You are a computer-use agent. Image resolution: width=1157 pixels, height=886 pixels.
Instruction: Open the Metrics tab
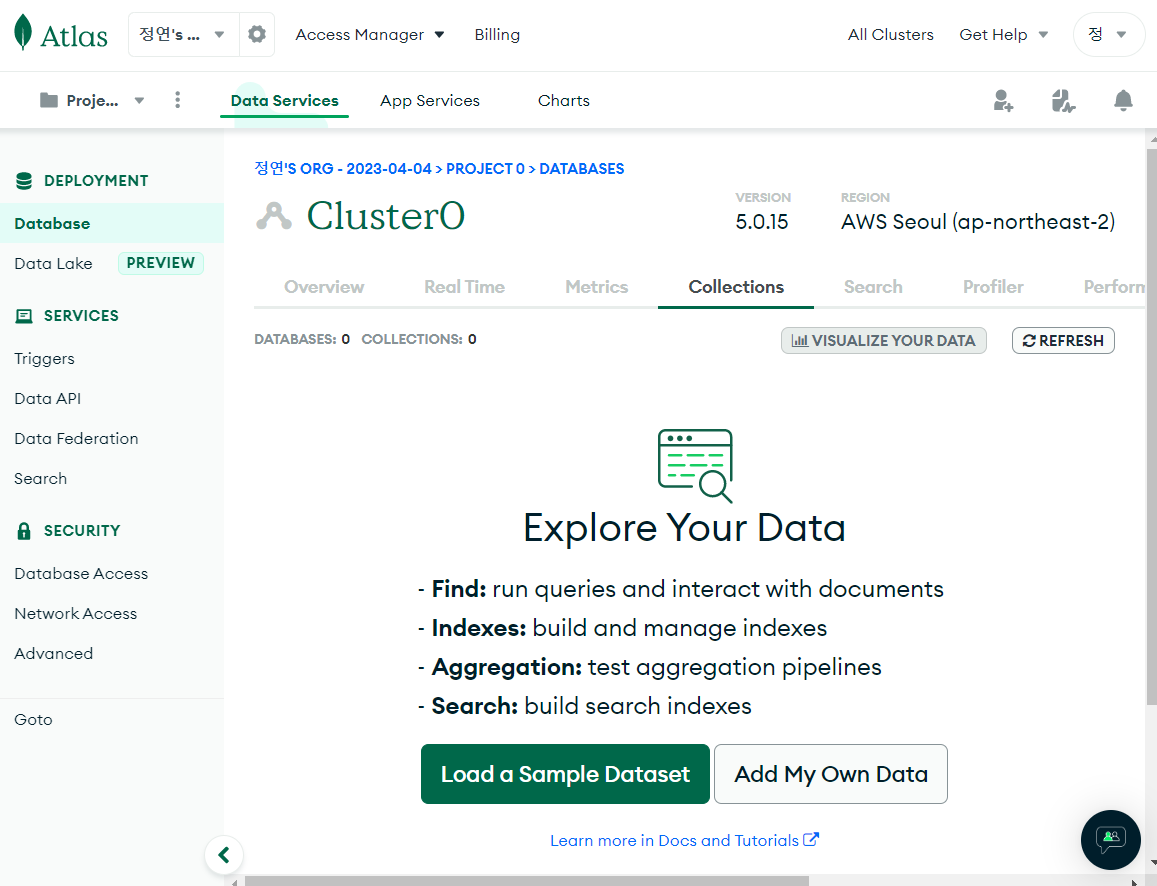tap(596, 287)
